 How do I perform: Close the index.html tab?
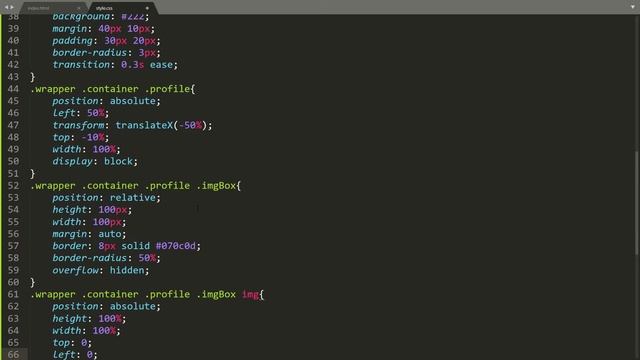click(79, 8)
